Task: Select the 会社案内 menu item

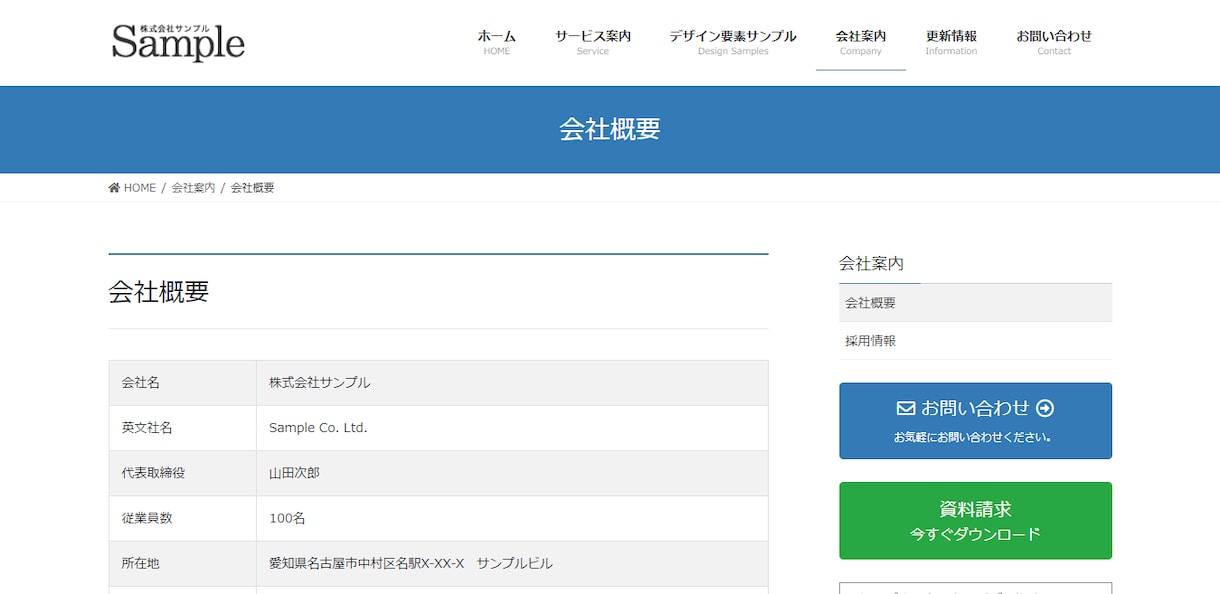Action: 861,42
